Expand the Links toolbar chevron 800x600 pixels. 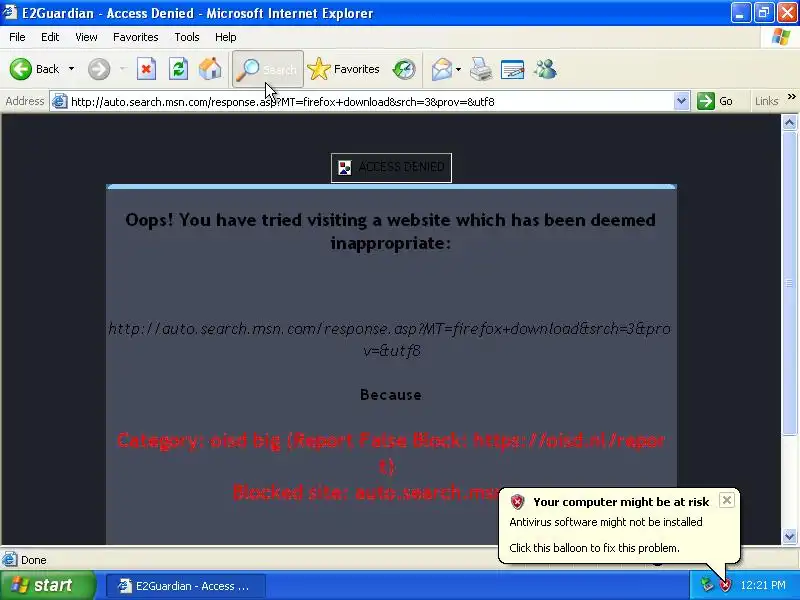(x=791, y=97)
